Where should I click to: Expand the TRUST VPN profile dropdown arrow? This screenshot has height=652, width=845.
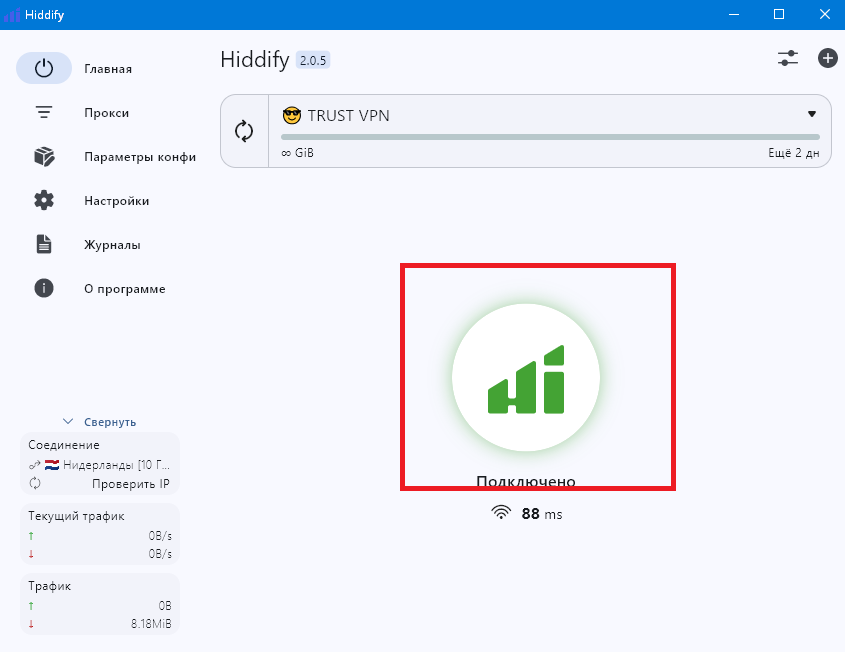(812, 114)
